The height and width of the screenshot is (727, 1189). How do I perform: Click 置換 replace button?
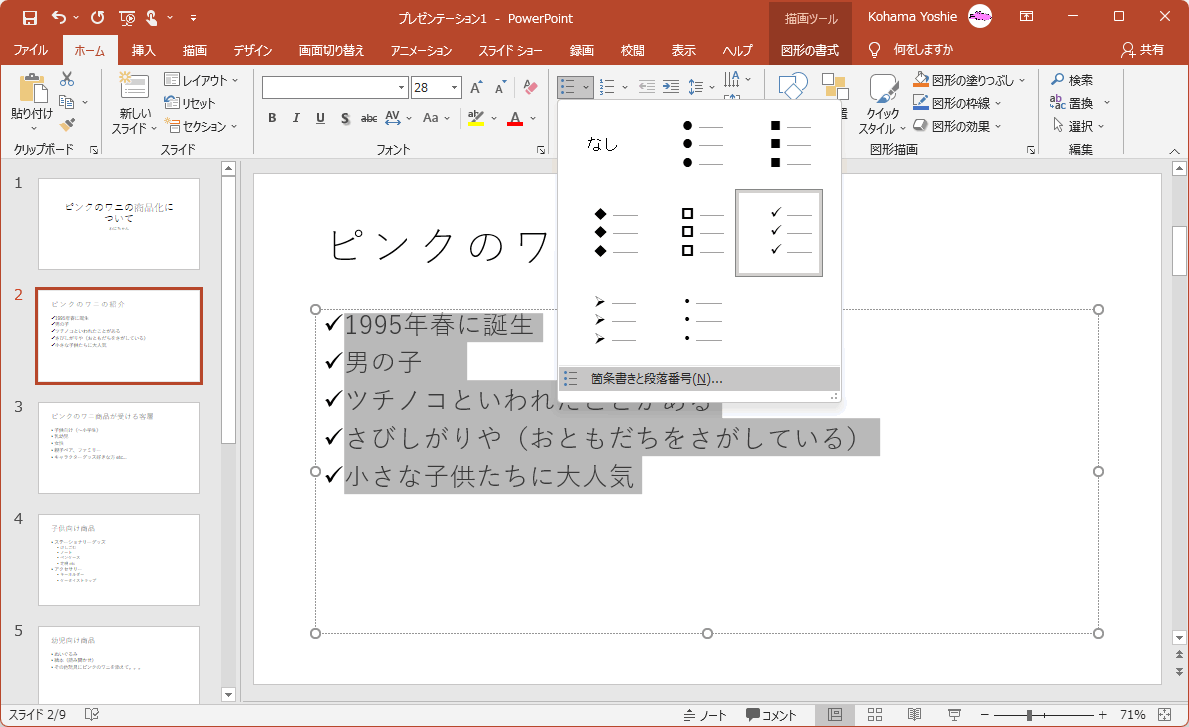click(1072, 103)
